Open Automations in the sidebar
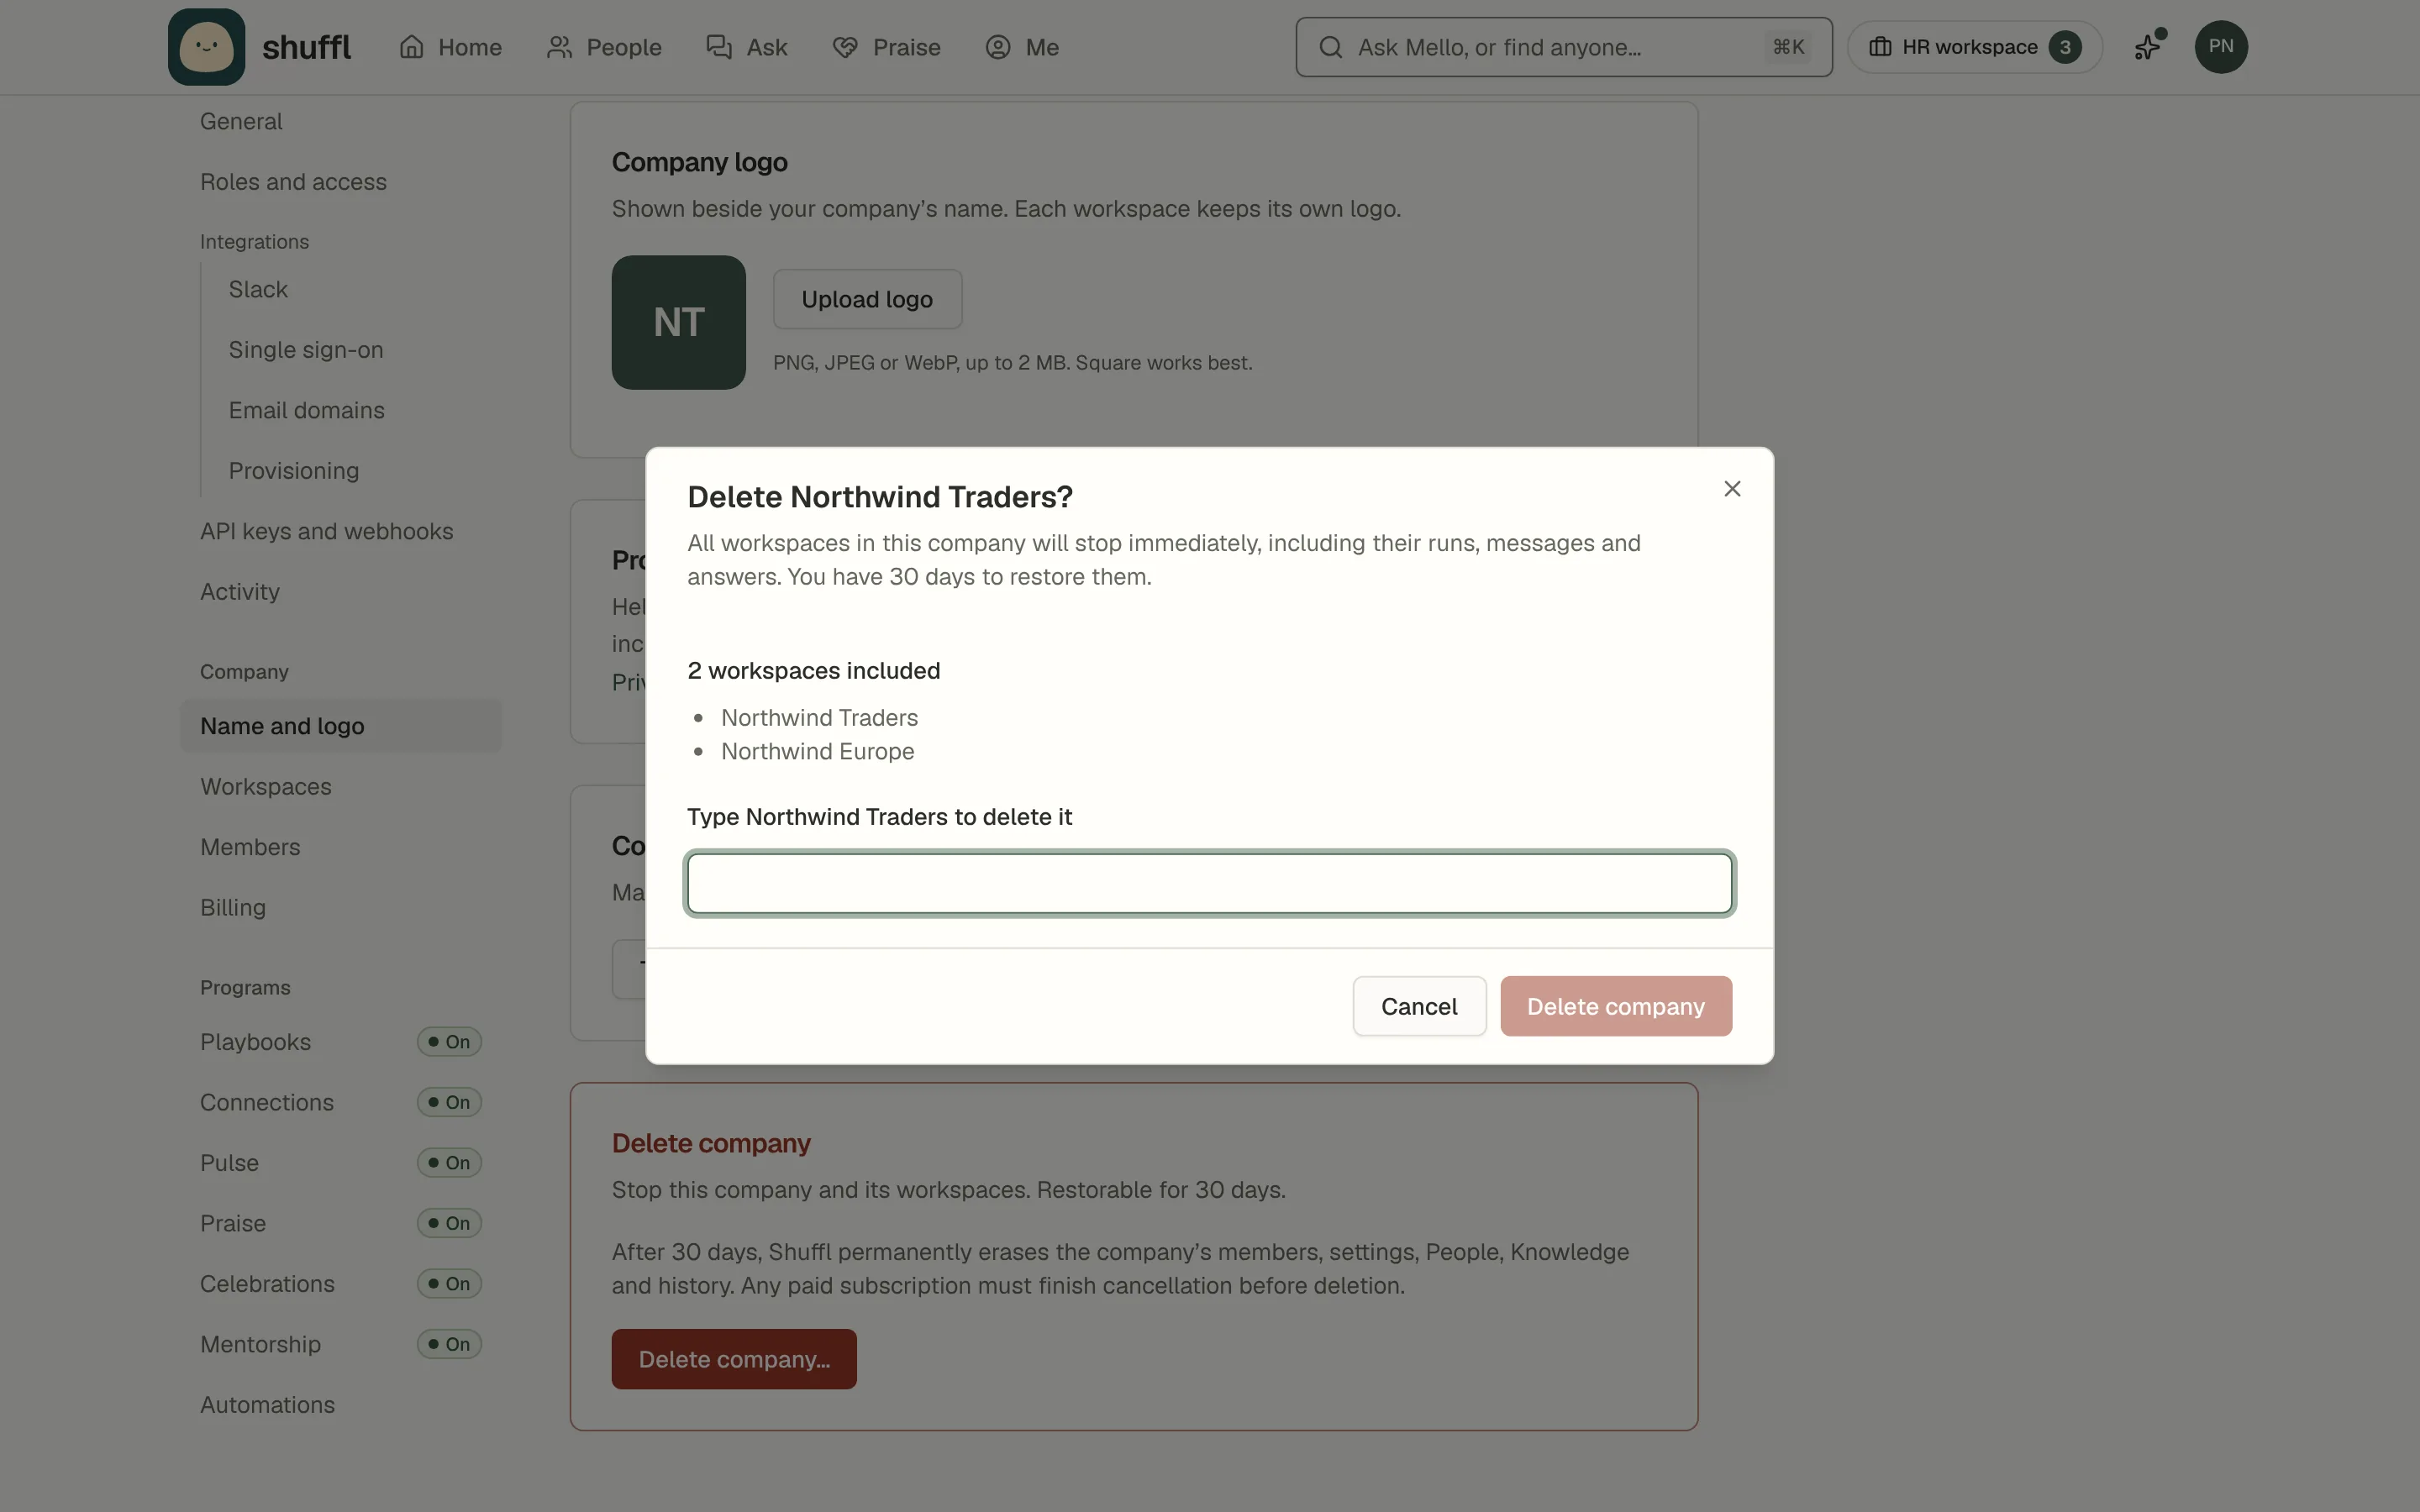Viewport: 2420px width, 1512px height. (x=267, y=1405)
